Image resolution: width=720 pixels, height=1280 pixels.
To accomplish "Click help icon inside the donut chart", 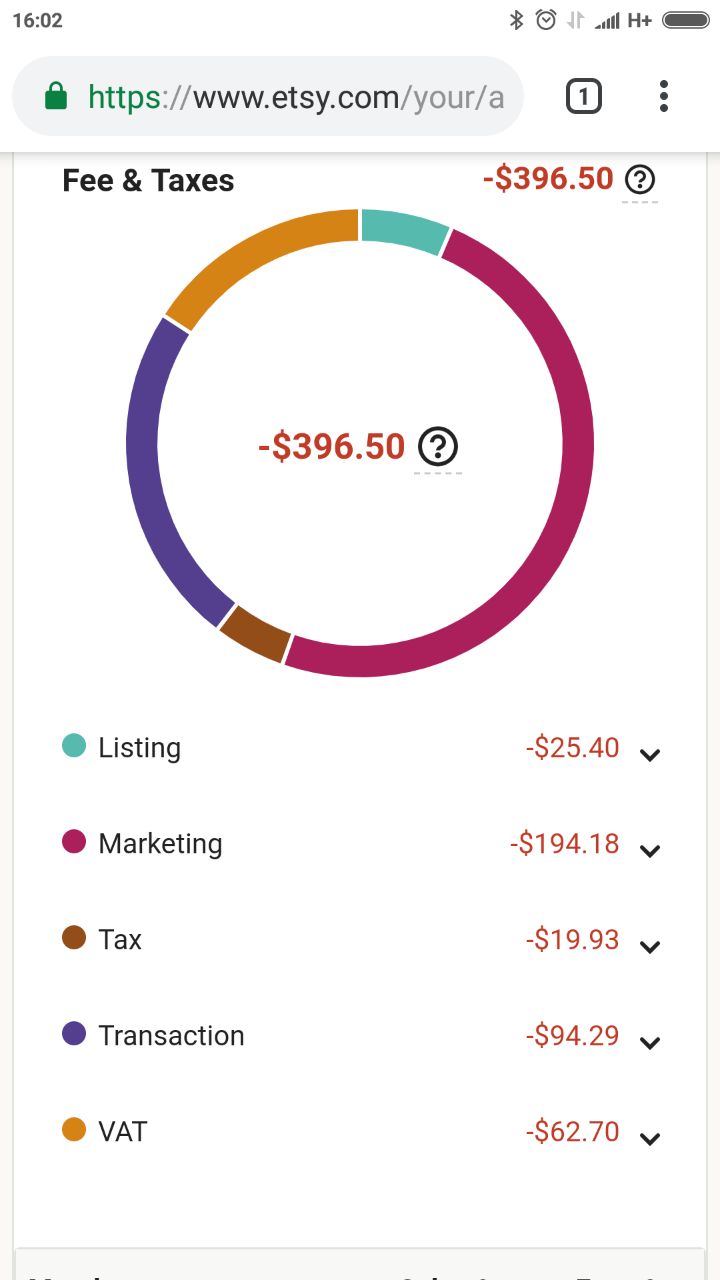I will tap(437, 447).
